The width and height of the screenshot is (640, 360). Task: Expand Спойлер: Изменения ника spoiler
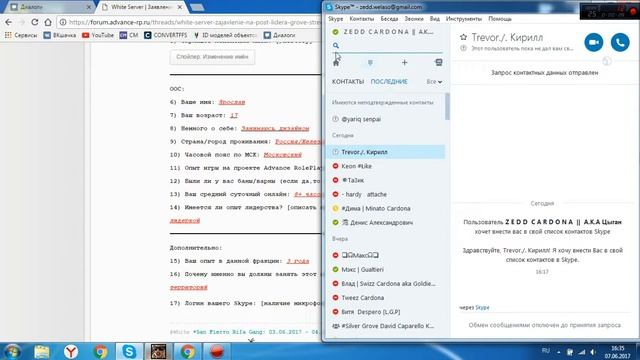(212, 57)
